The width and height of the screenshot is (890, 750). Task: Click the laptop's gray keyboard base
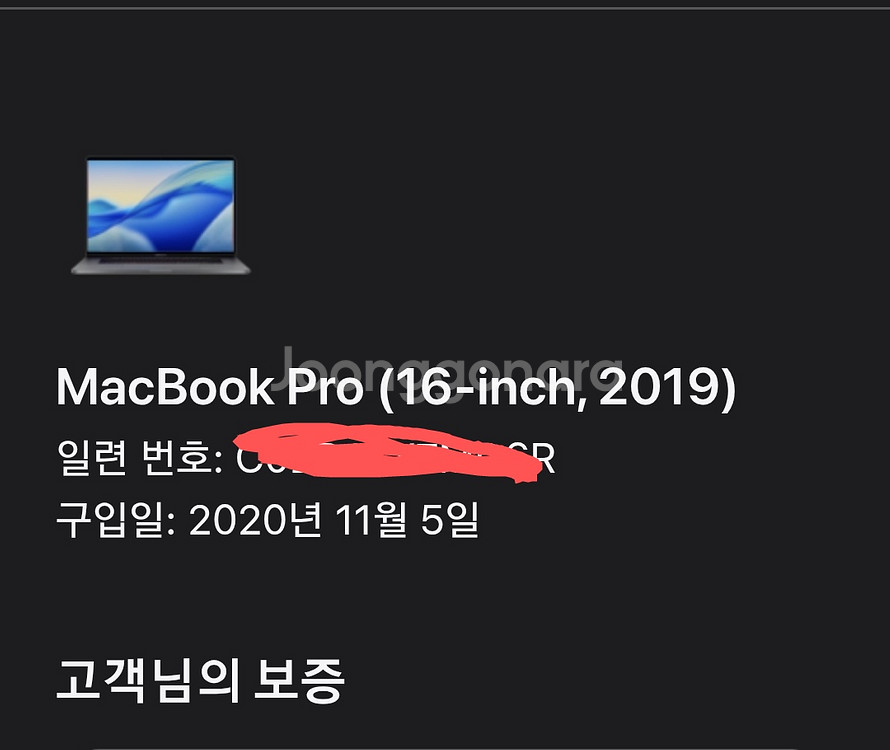[x=161, y=265]
